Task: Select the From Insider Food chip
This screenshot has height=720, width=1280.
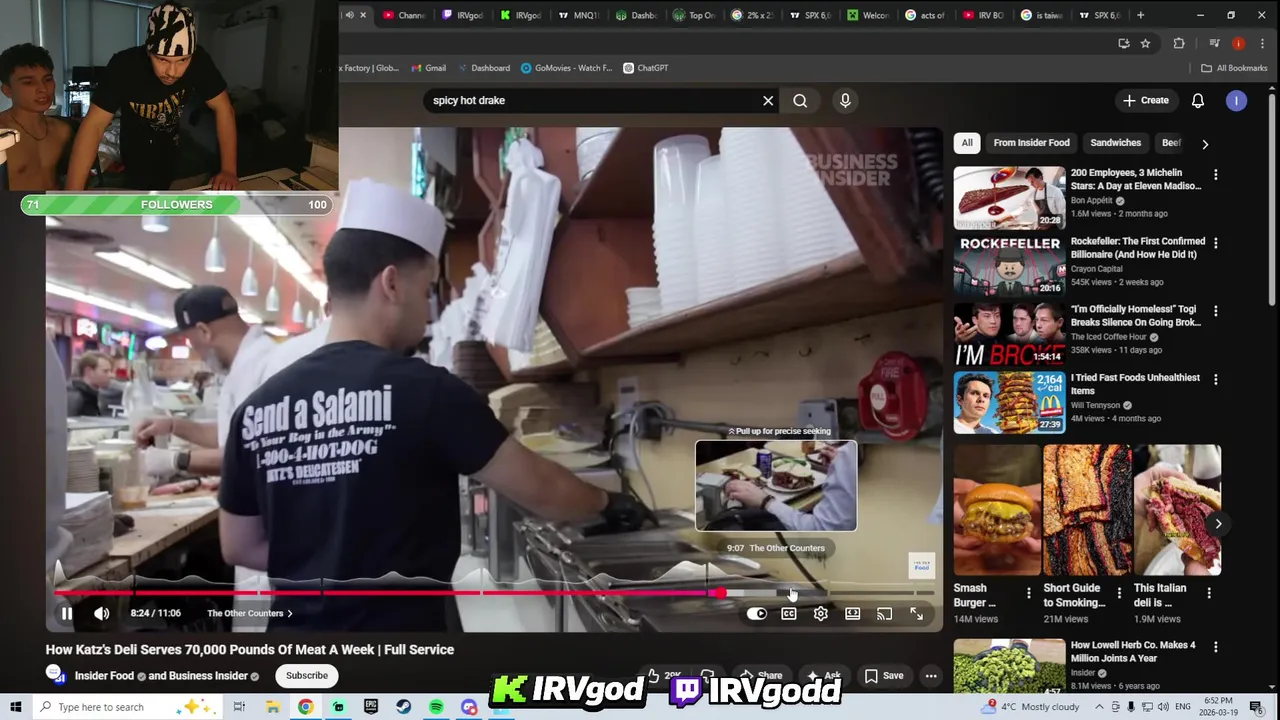Action: point(1031,143)
